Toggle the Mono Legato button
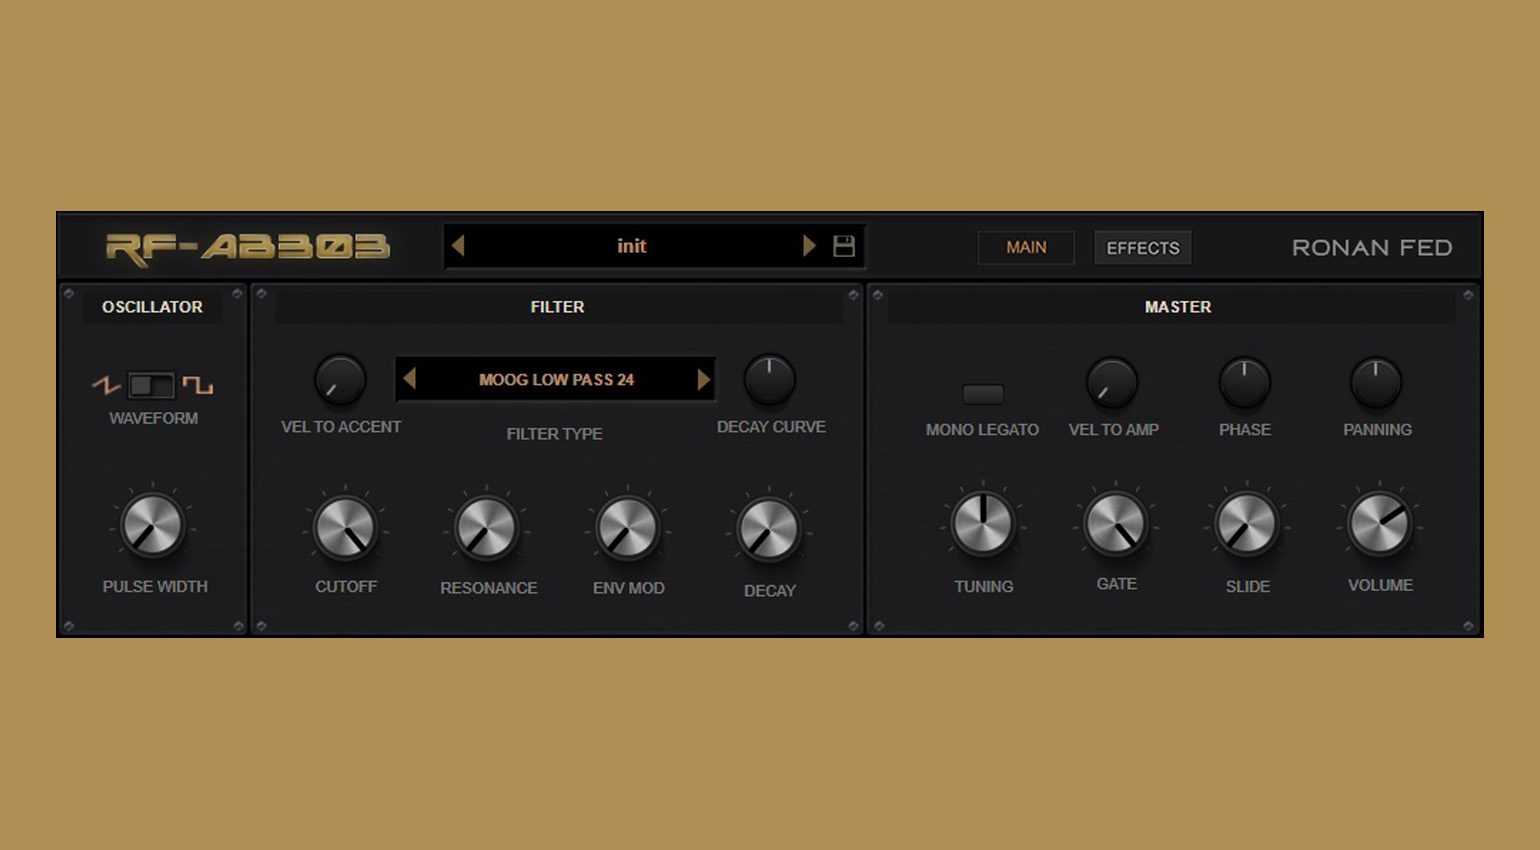Viewport: 1540px width, 850px height. (983, 394)
